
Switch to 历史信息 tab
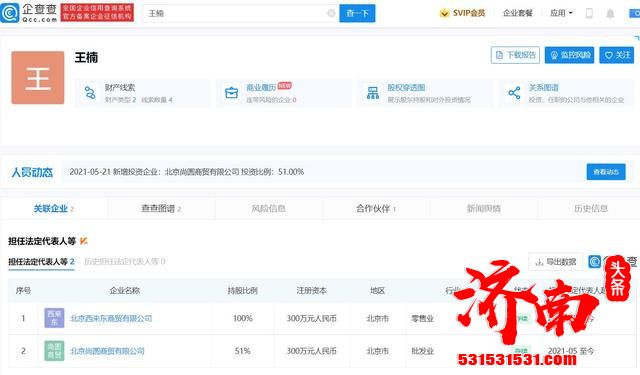[x=591, y=209]
